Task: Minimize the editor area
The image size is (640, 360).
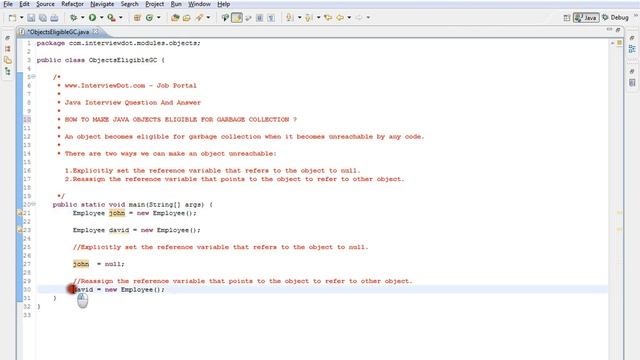Action: [609, 30]
